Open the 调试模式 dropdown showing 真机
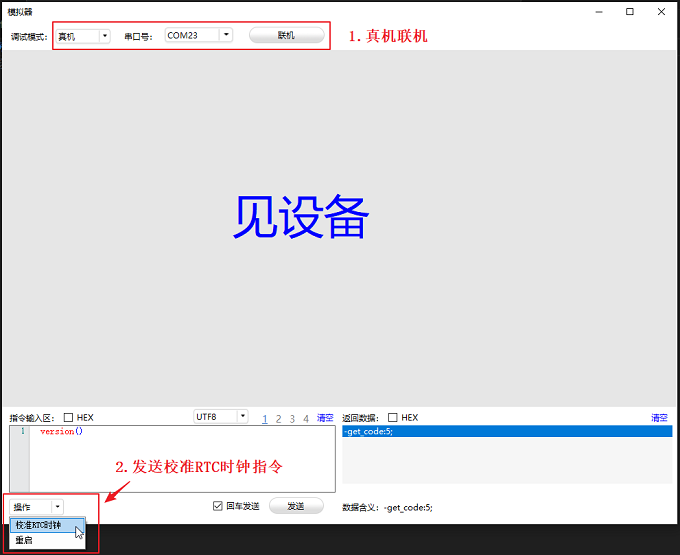This screenshot has width=680, height=555. pos(83,36)
